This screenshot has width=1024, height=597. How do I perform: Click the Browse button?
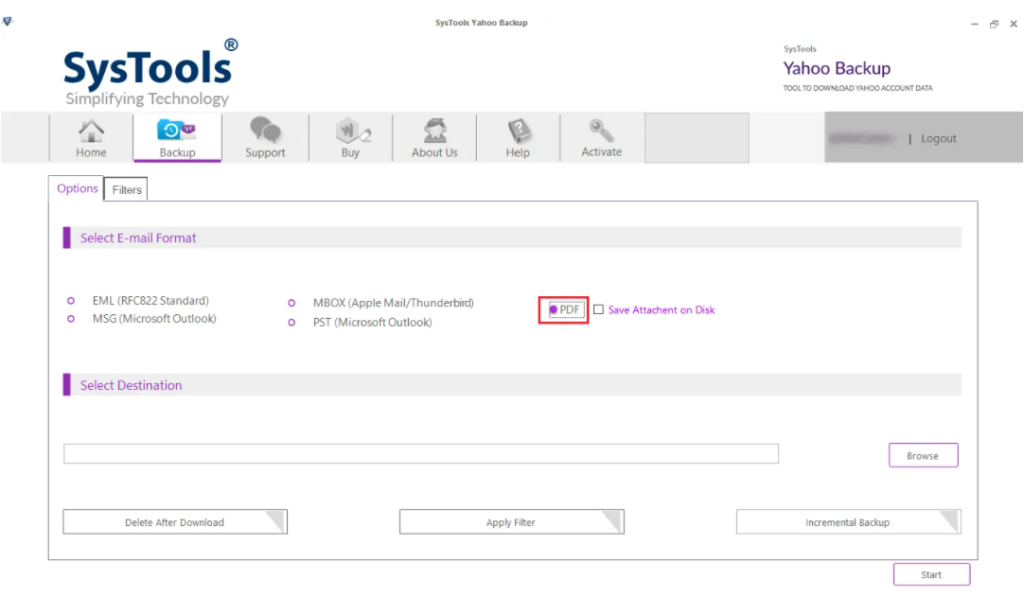[923, 455]
